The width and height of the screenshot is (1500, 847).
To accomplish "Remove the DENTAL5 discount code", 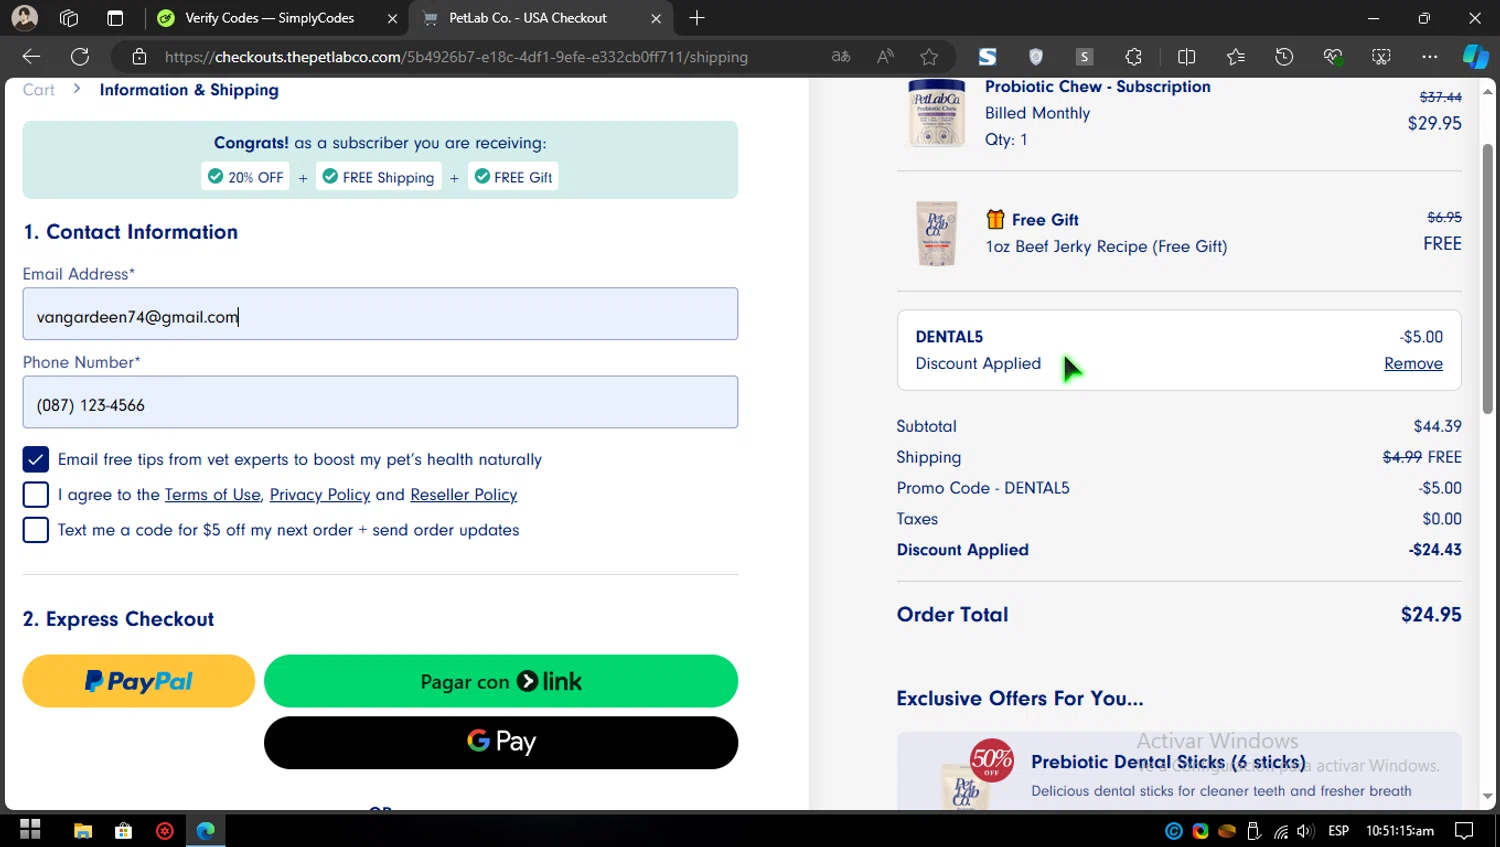I will point(1413,363).
